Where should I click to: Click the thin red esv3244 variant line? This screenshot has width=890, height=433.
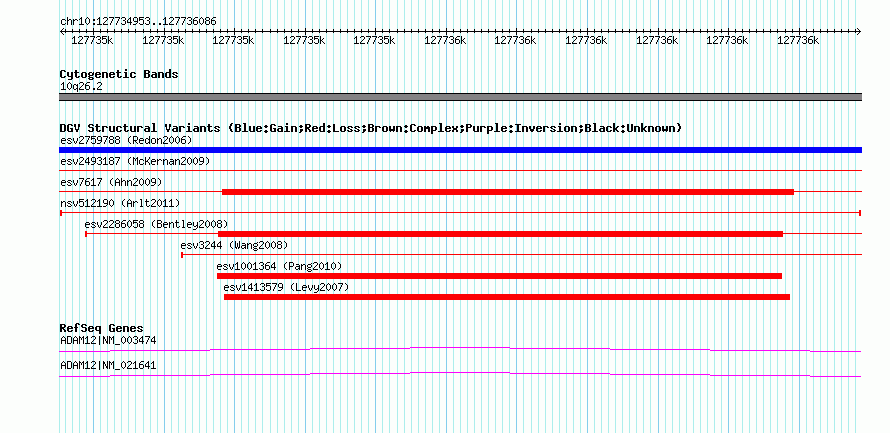point(521,255)
